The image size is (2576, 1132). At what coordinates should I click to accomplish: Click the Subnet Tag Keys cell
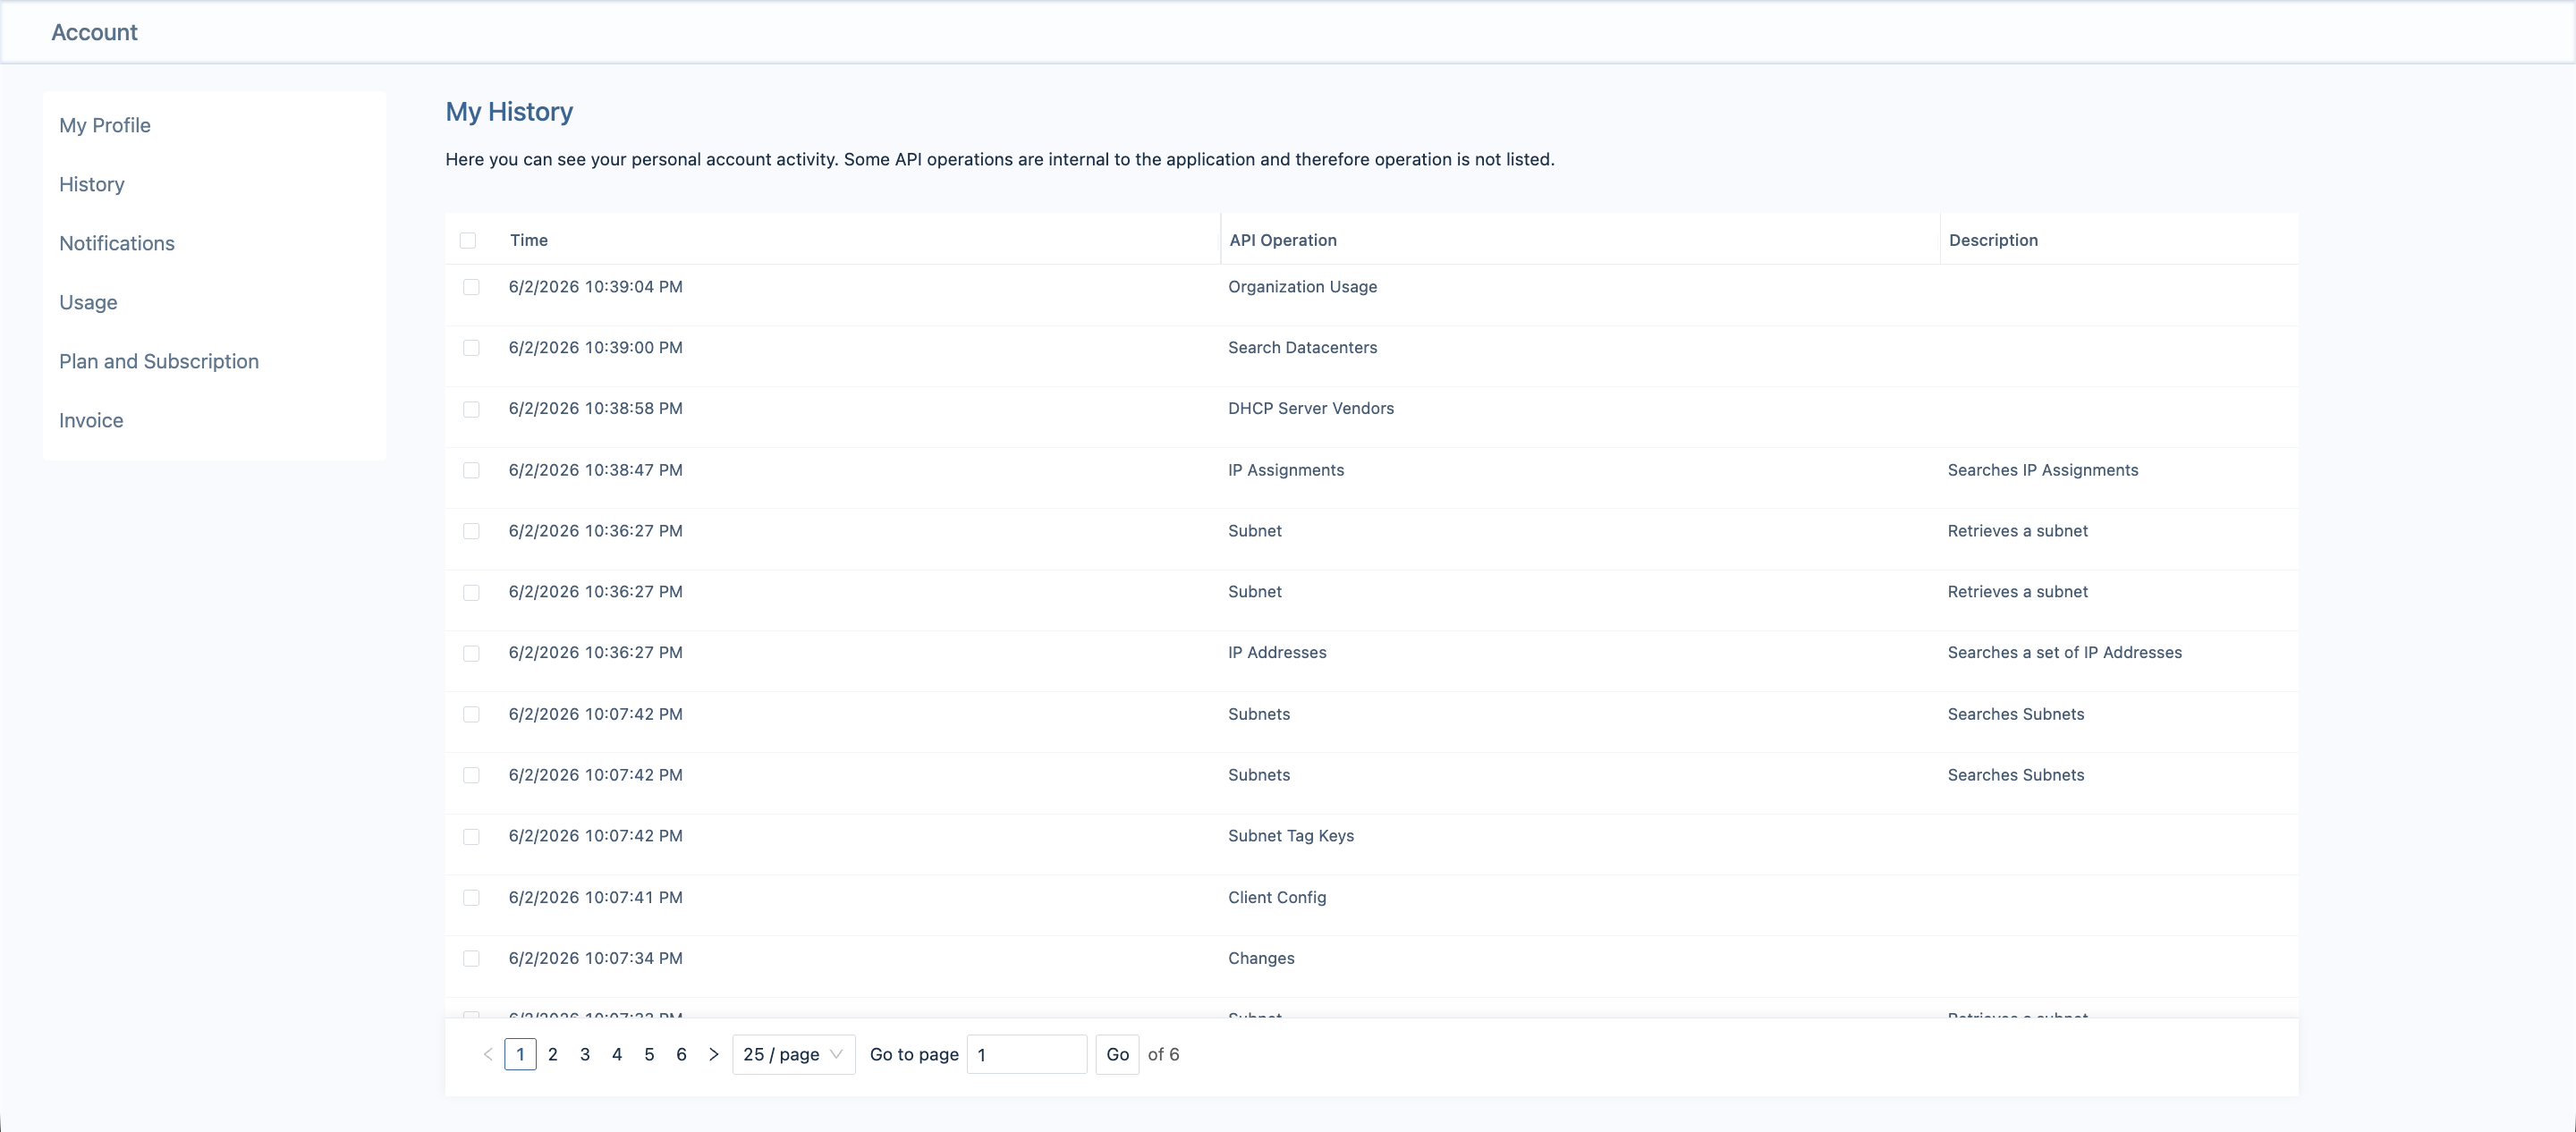(1291, 836)
